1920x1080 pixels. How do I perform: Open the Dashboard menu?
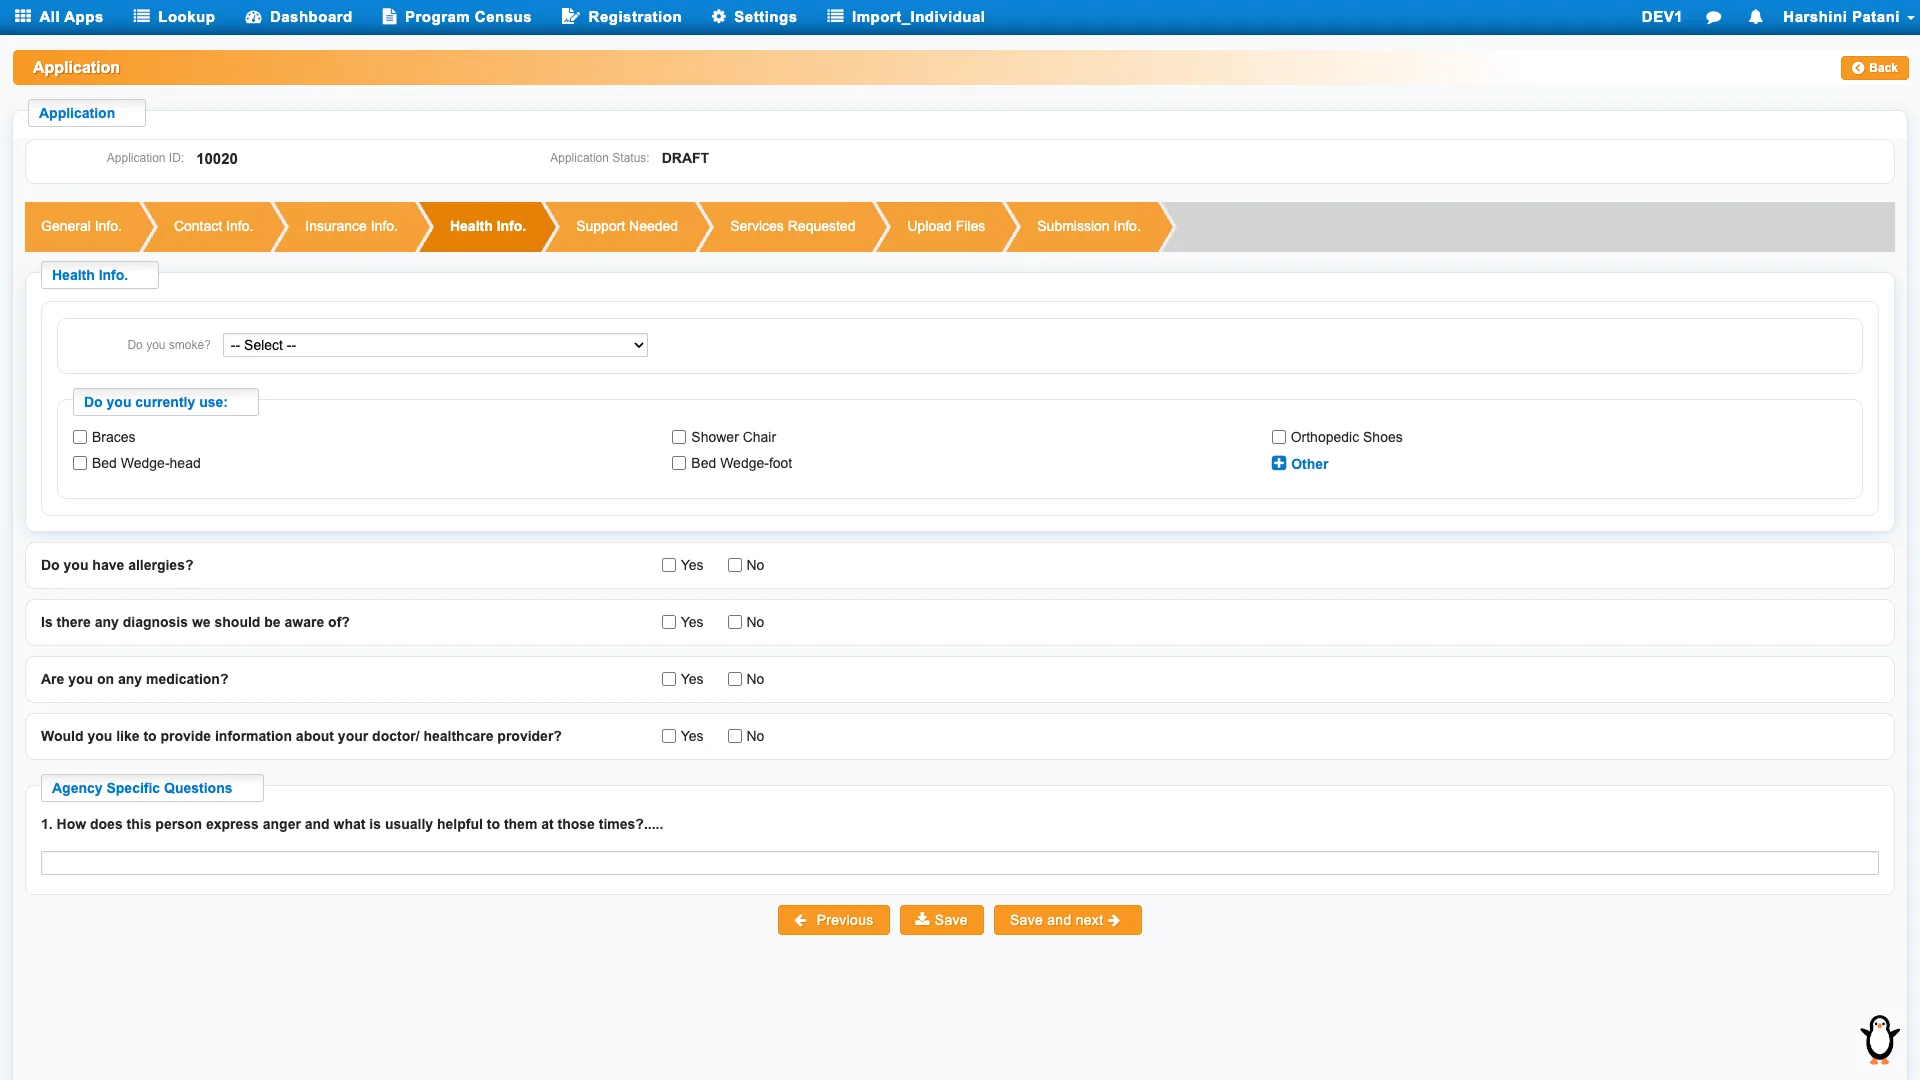(x=299, y=17)
